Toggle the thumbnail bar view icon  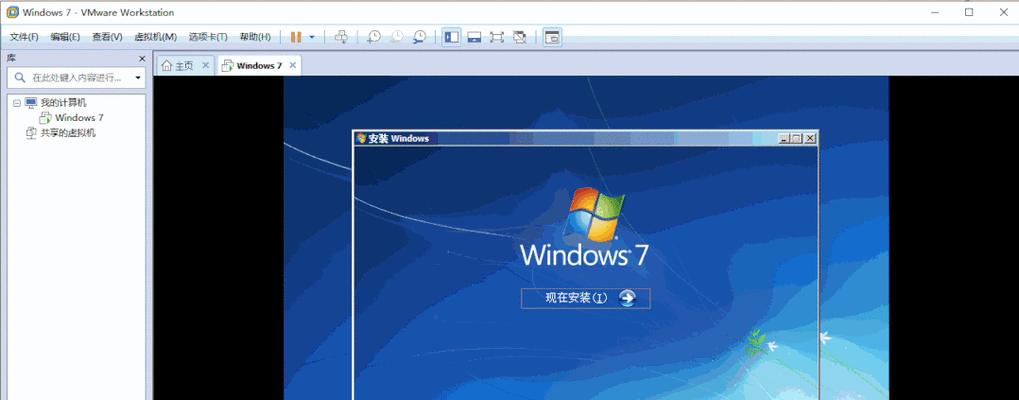(474, 37)
